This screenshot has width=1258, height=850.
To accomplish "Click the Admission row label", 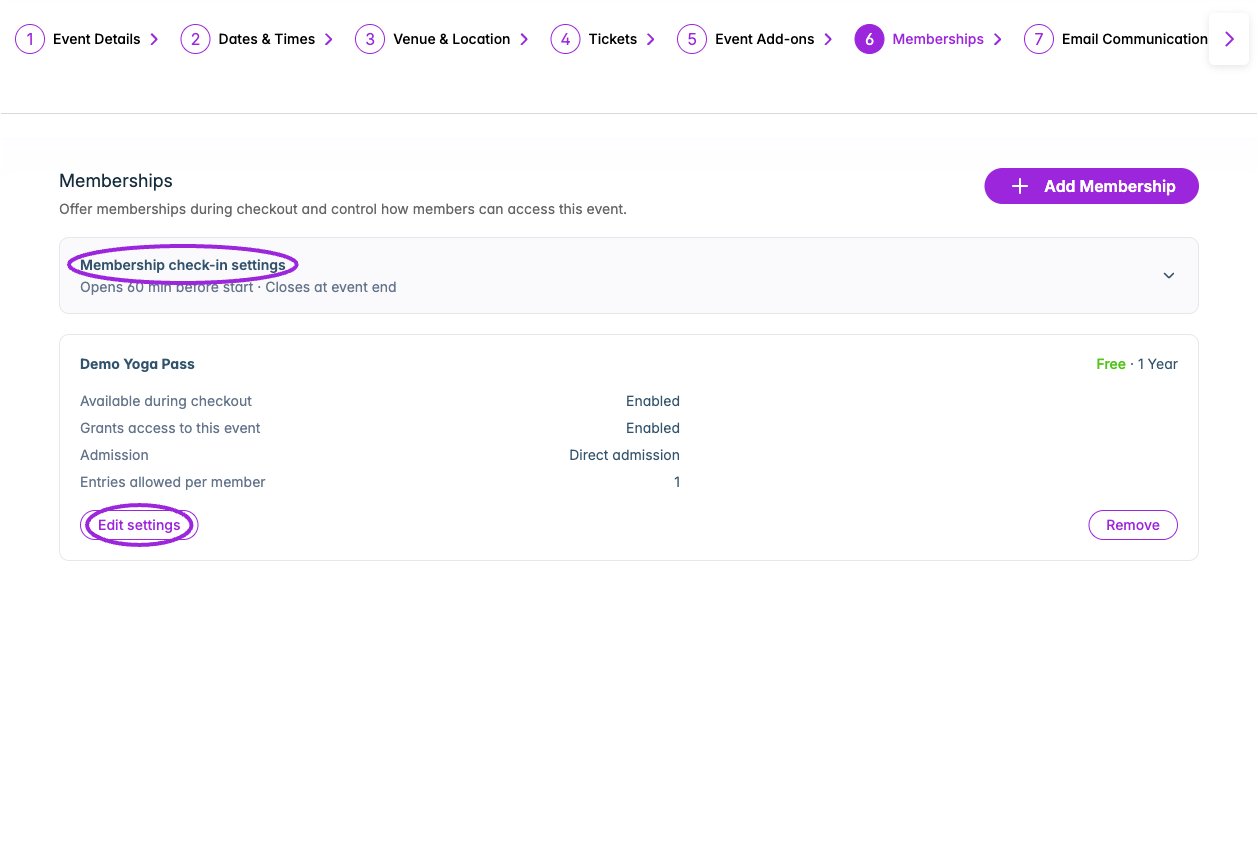I will pyautogui.click(x=114, y=455).
